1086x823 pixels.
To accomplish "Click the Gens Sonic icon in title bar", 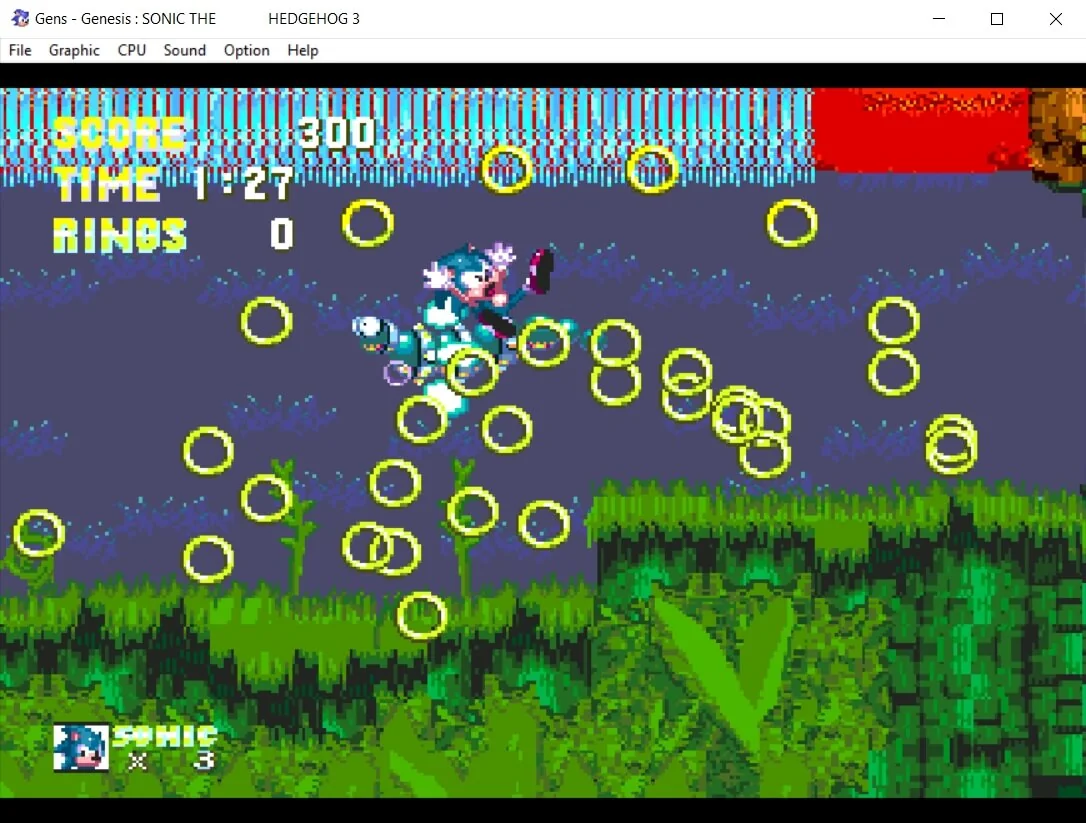I will point(20,19).
